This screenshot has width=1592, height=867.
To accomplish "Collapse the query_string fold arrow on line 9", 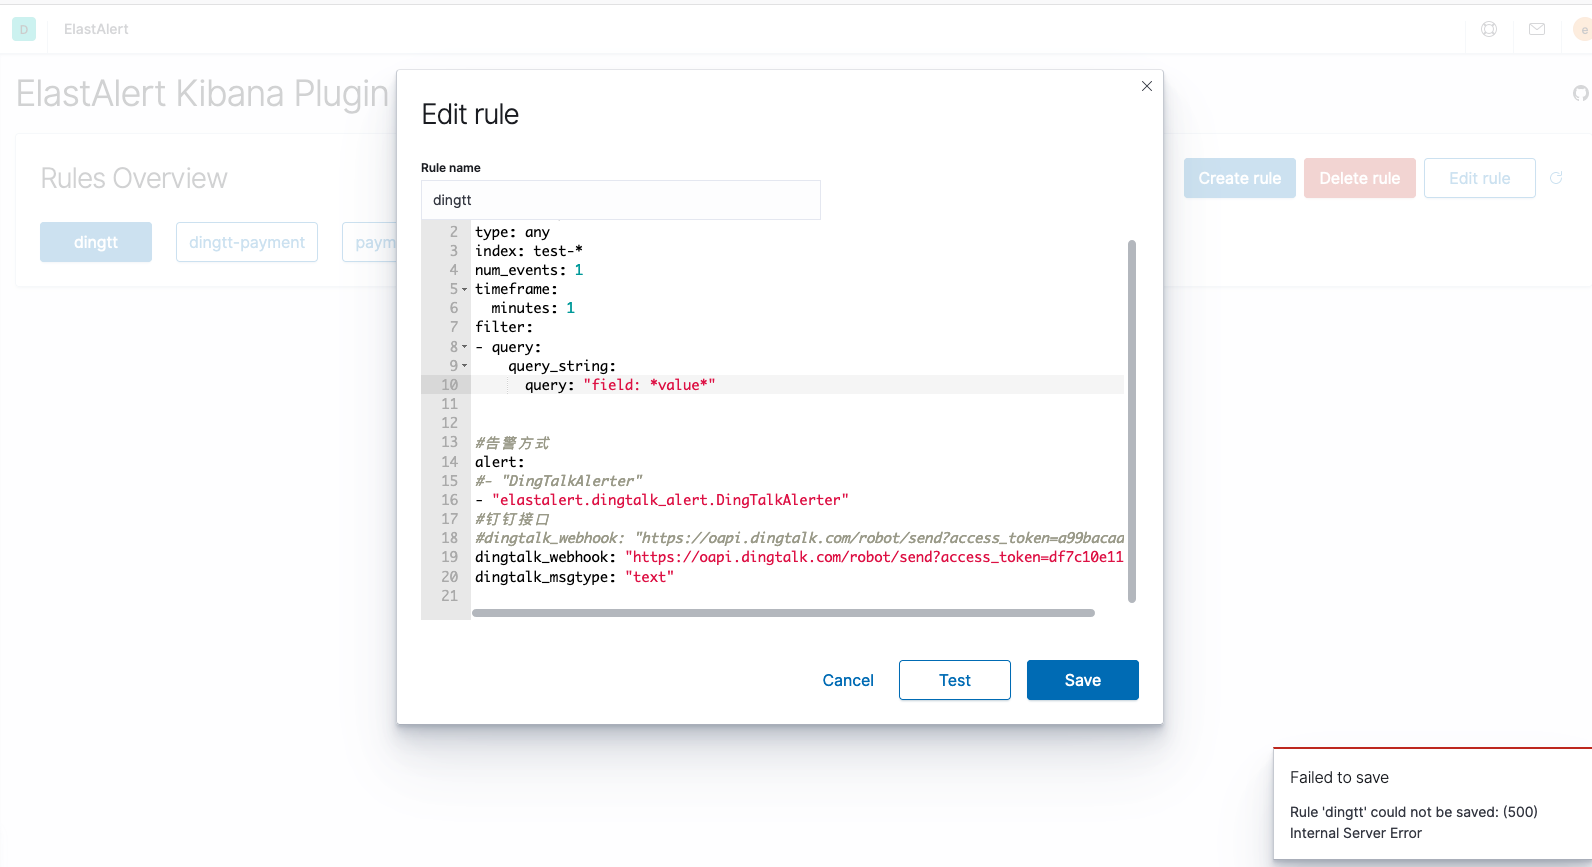I will 464,366.
